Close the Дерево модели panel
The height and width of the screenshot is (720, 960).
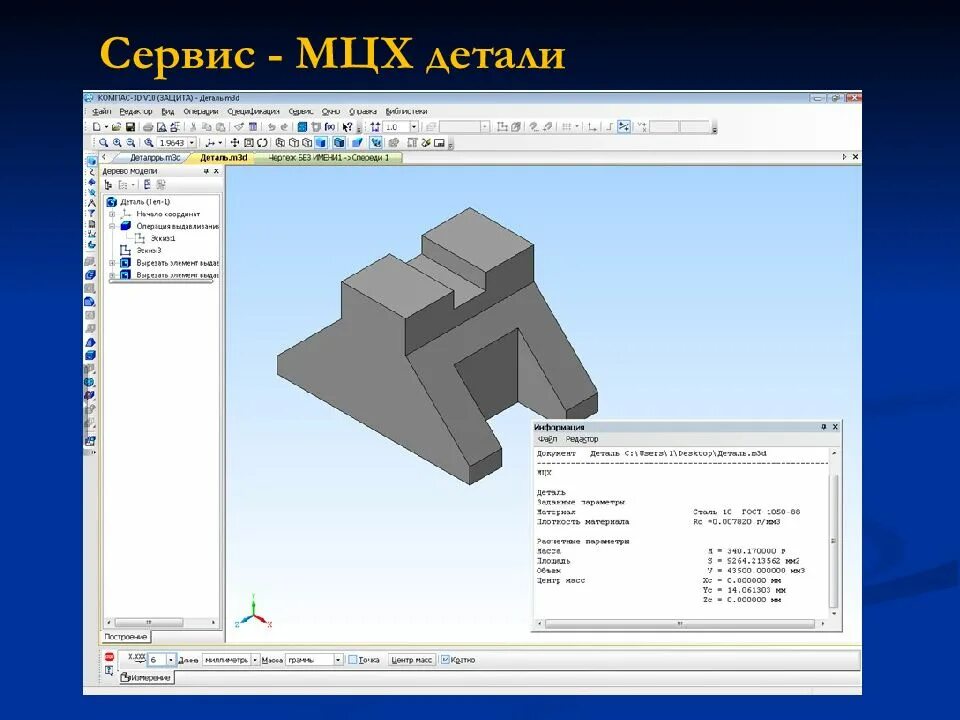(x=216, y=171)
